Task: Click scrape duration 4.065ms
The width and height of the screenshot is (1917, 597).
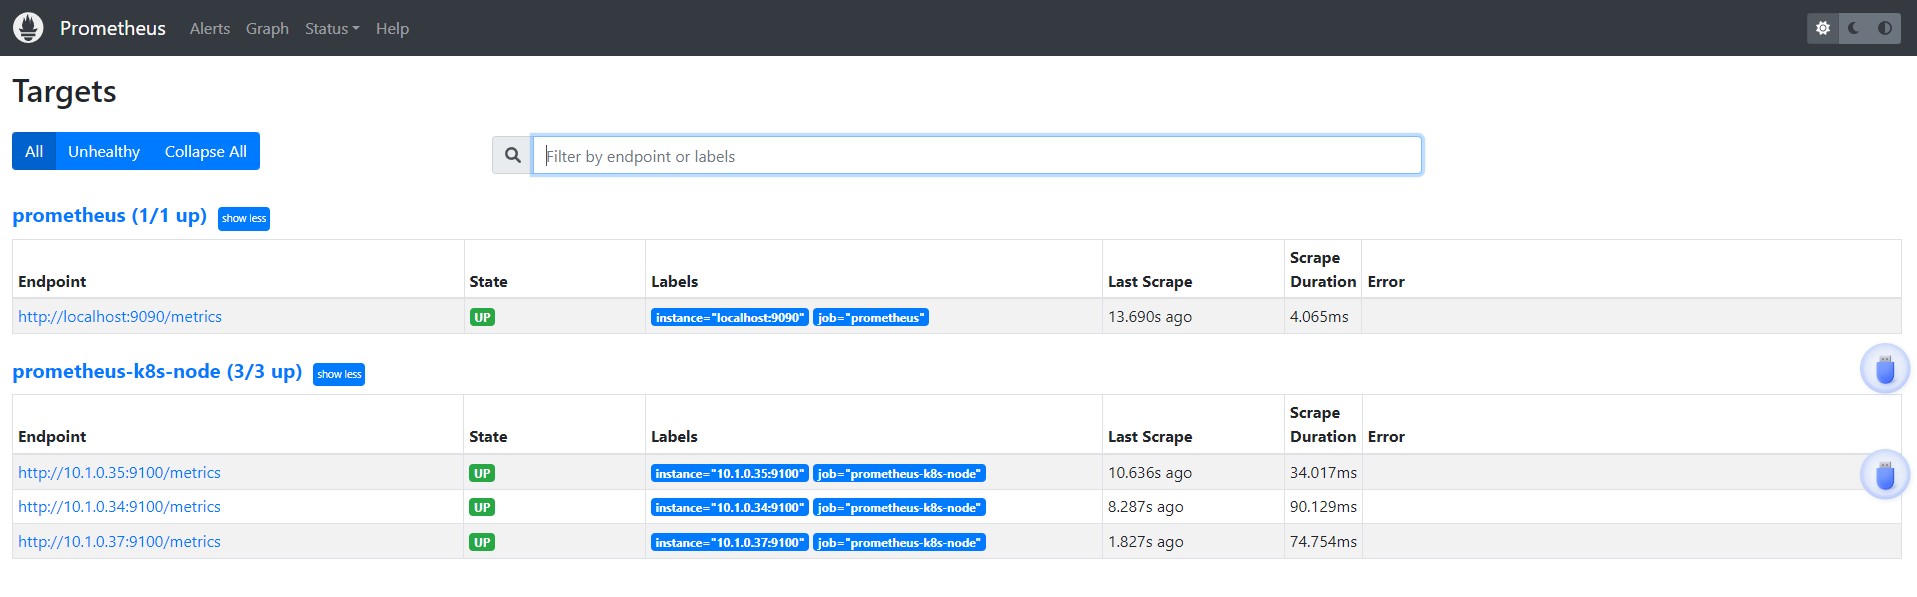Action: coord(1319,316)
